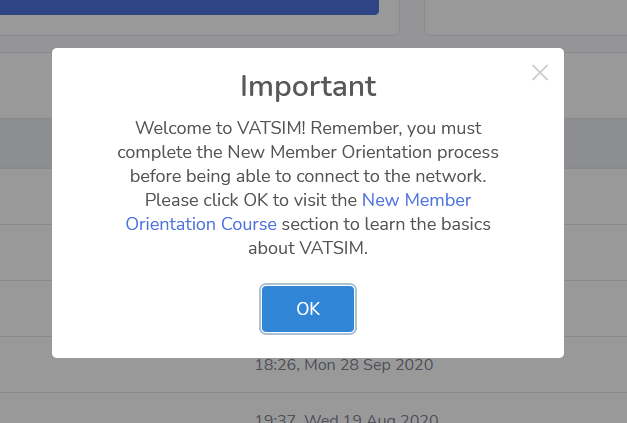Select the 18:26, Mon 28 Sep 2020 entry
The image size is (627, 423).
click(x=344, y=366)
